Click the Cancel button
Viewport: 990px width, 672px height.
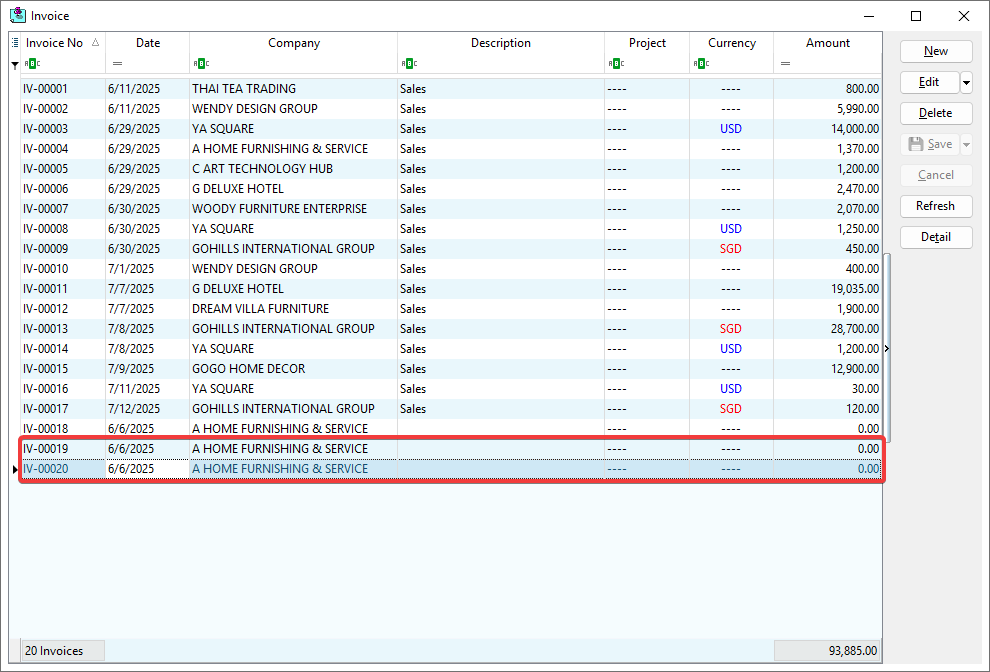936,175
